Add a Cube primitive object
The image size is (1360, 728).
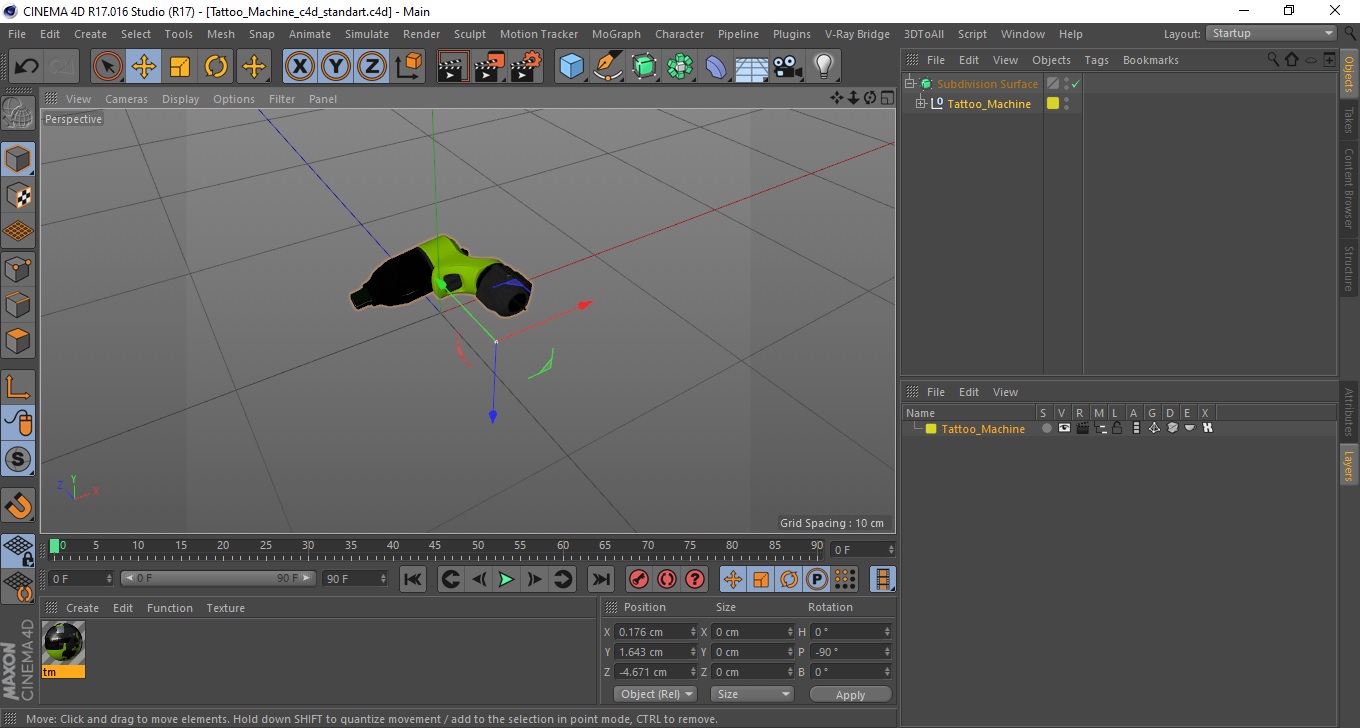[572, 67]
